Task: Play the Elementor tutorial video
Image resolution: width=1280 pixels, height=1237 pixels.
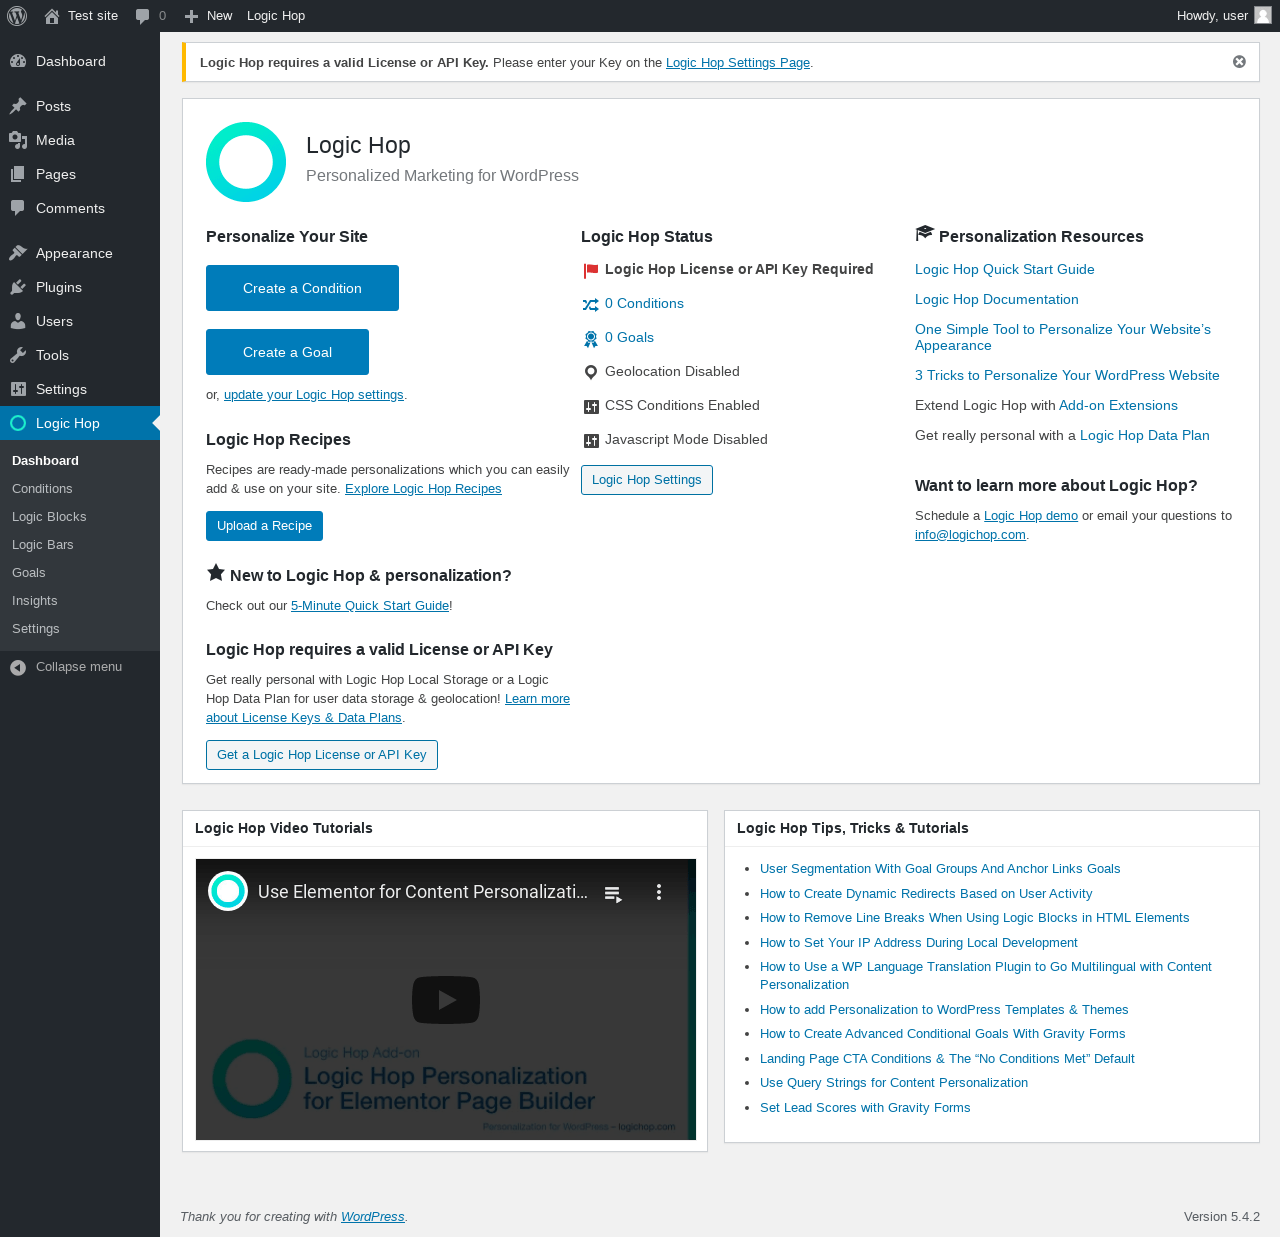Action: (x=446, y=999)
